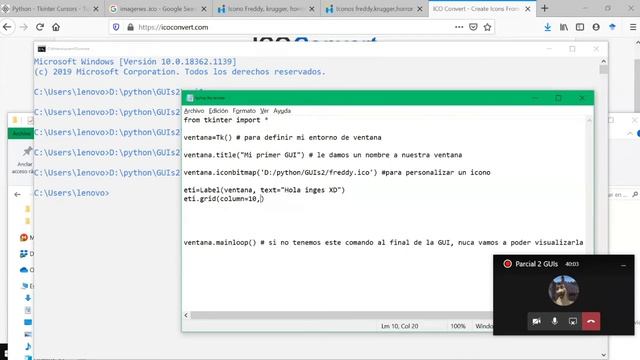The height and width of the screenshot is (360, 640).
Task: Switch to imagenes .ico Google Search tab
Action: click(x=158, y=9)
